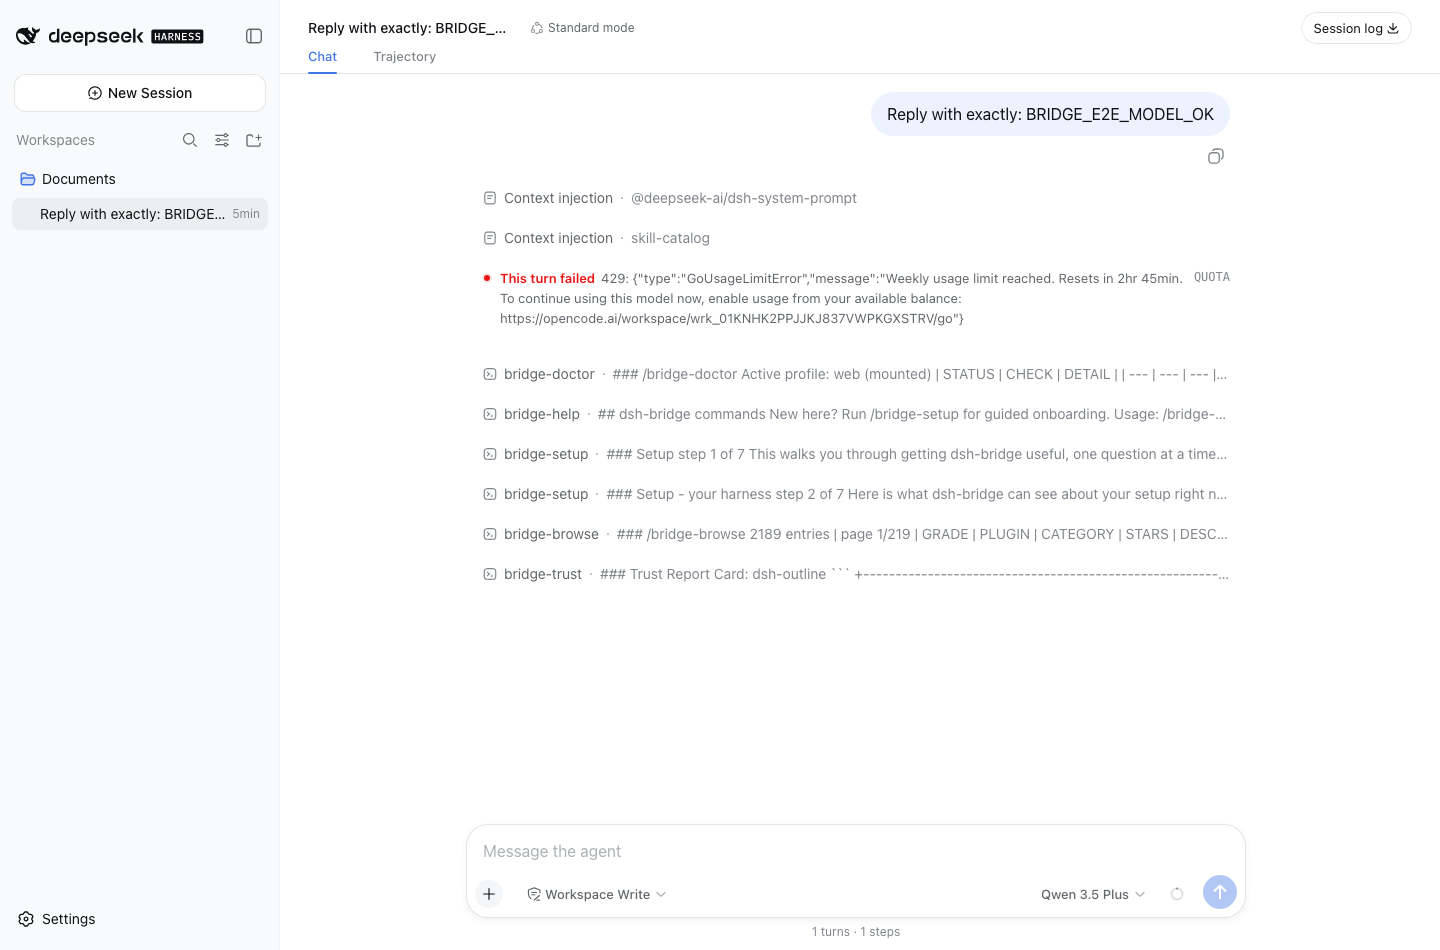The image size is (1440, 950).
Task: Switch to the Trajectory tab
Action: point(405,57)
